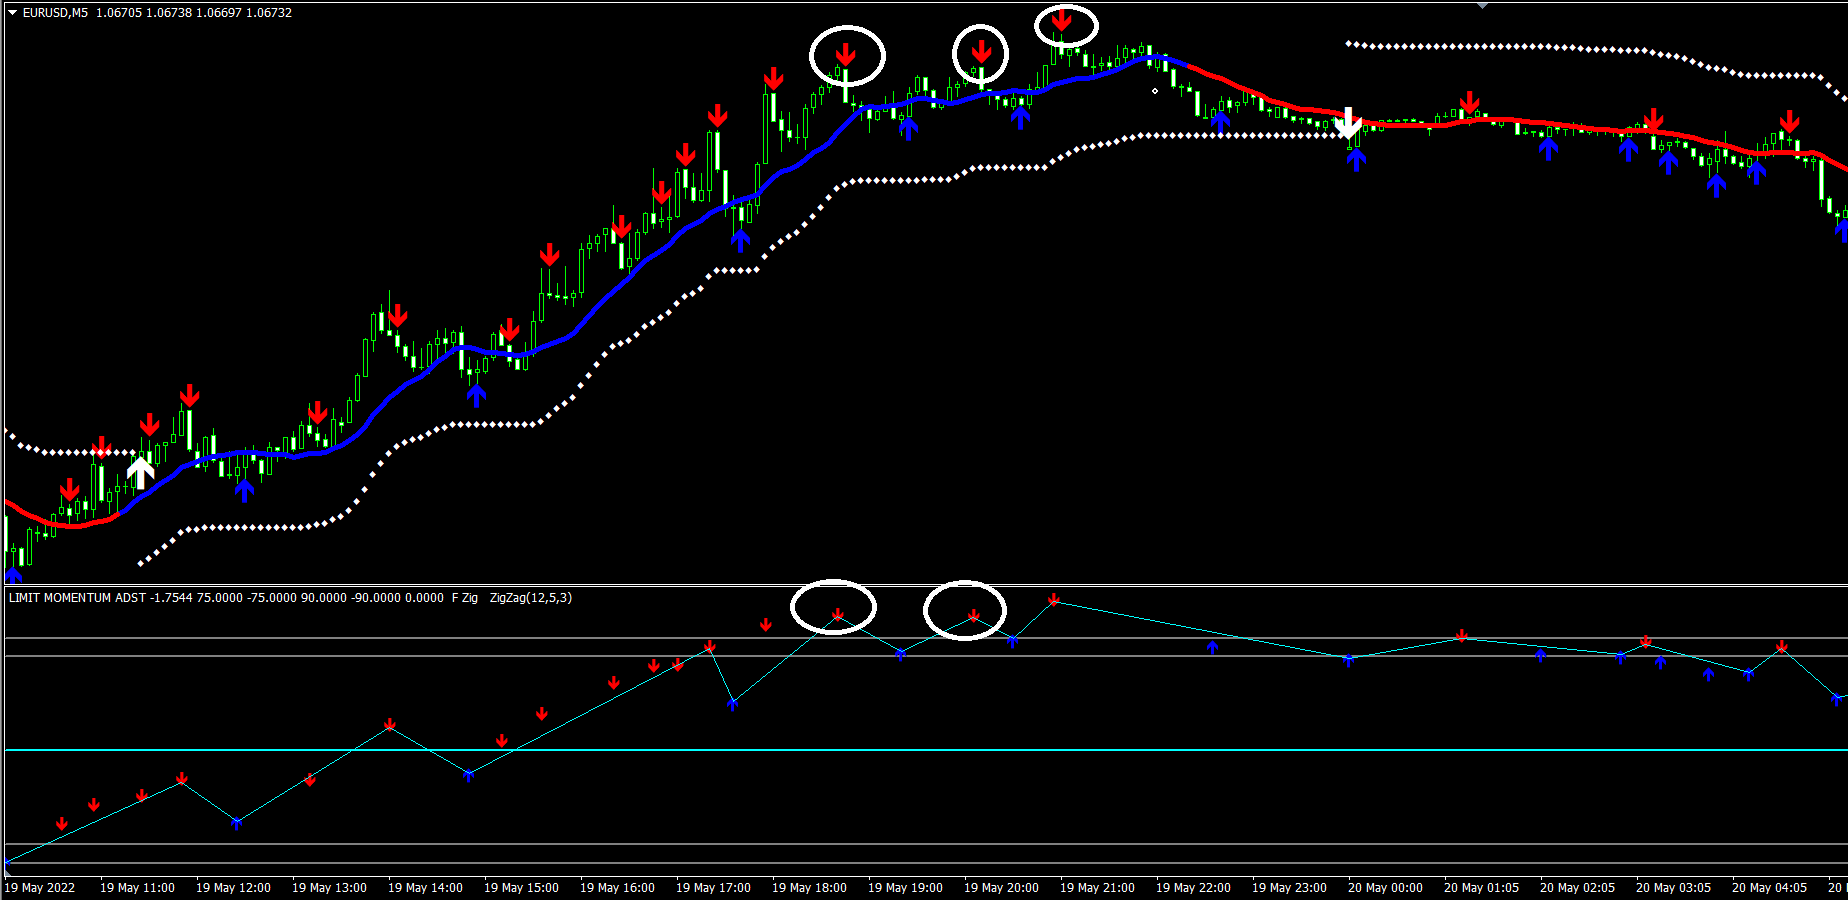Click the 19 May 22:00 time label
The height and width of the screenshot is (900, 1848).
click(1193, 888)
